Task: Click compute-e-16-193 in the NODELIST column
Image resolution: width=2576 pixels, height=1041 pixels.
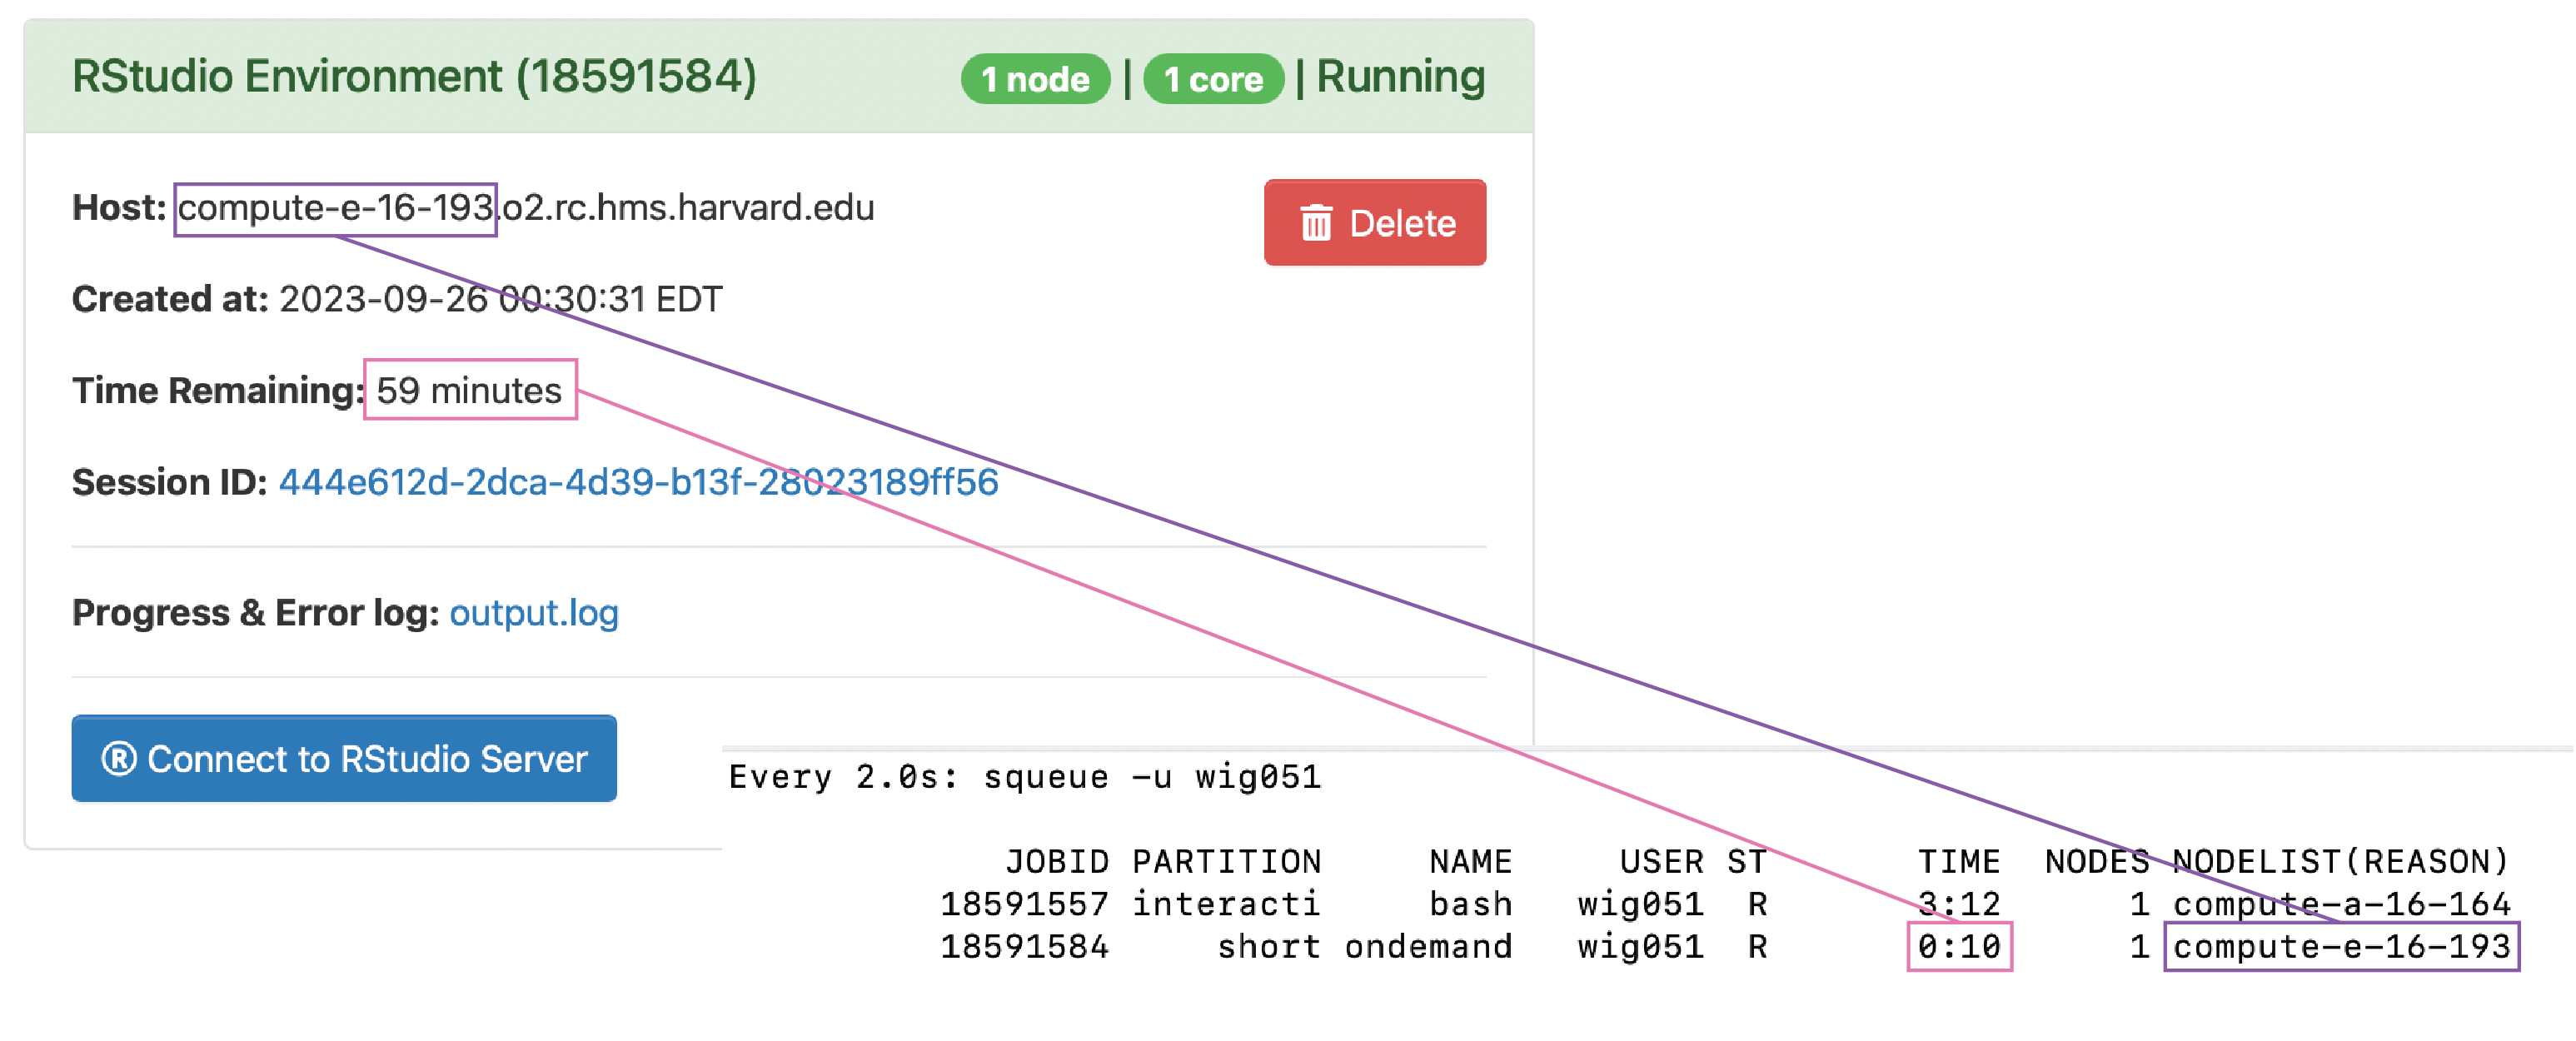Action: [2340, 946]
